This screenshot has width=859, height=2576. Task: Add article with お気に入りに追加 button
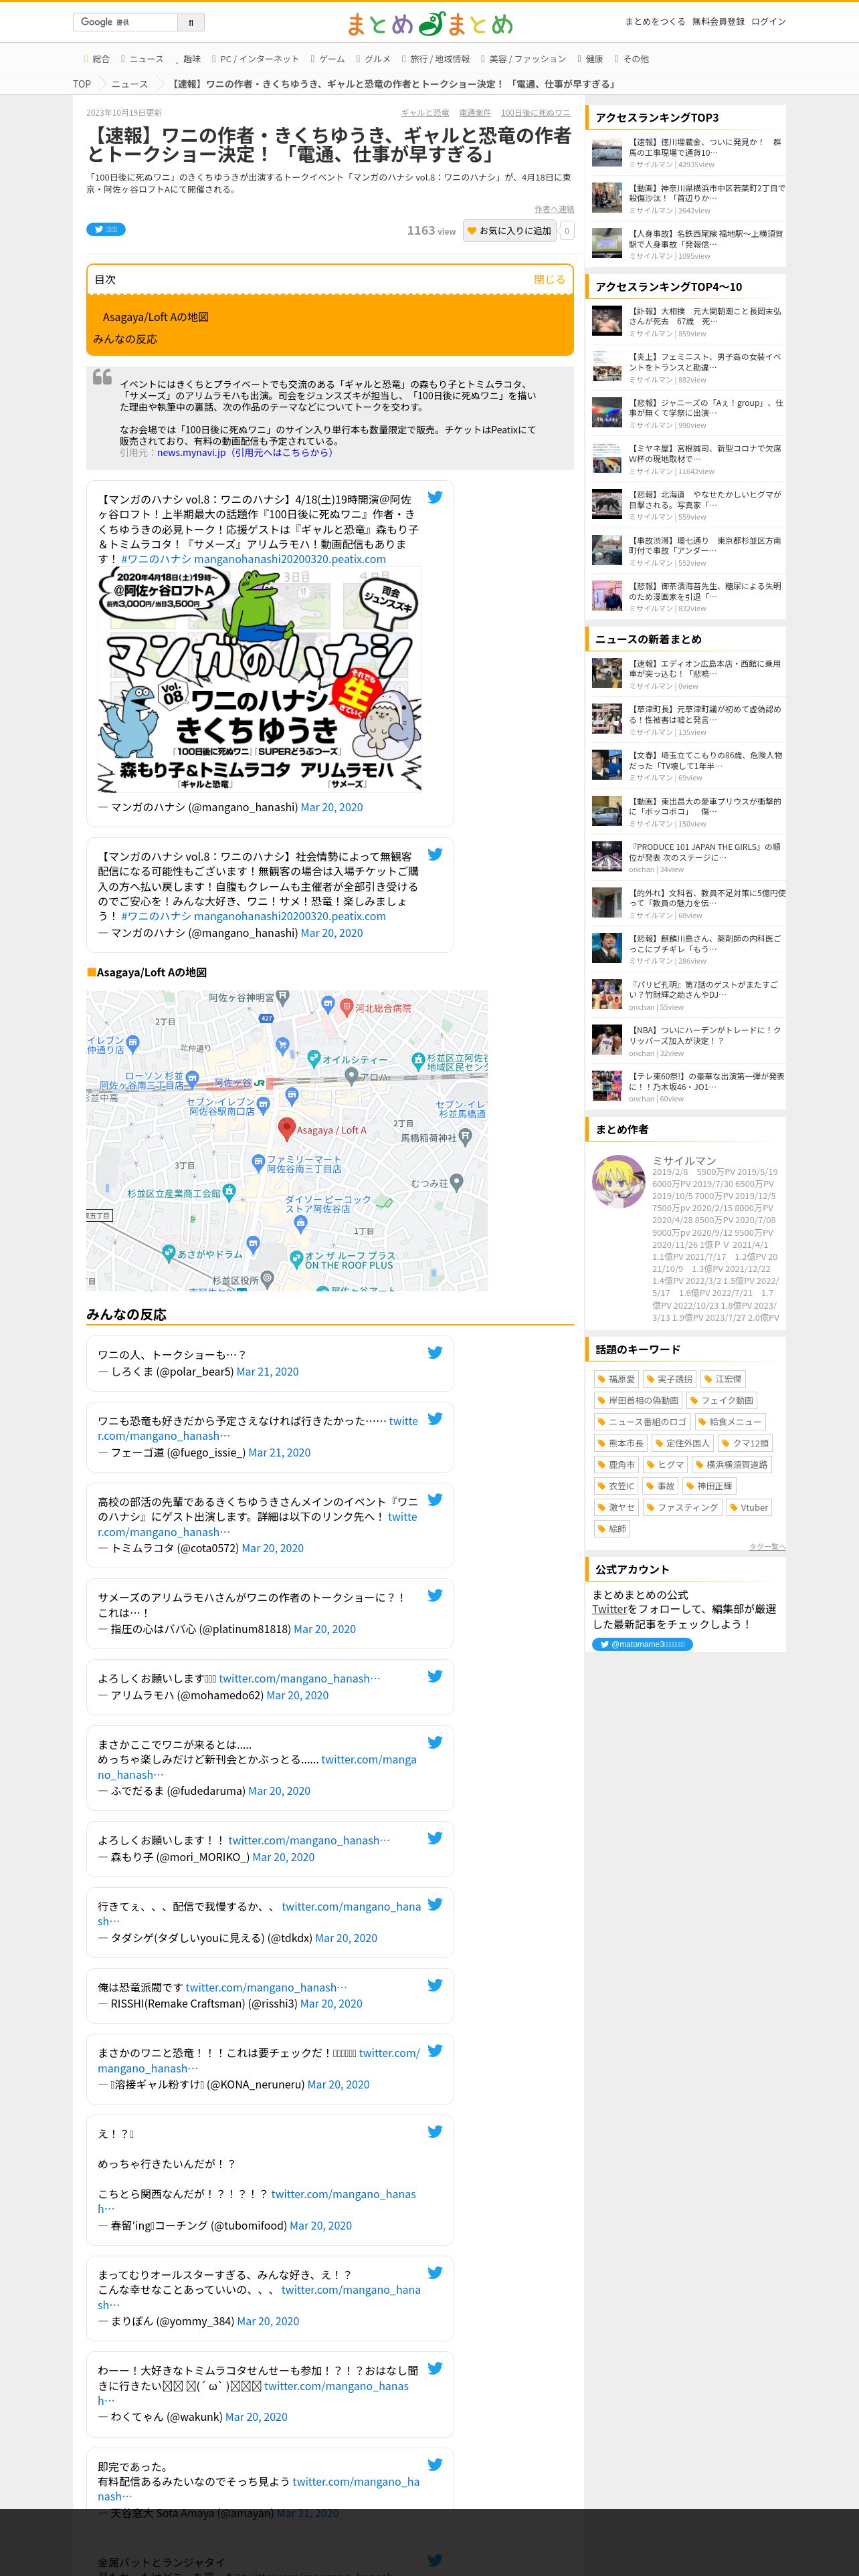click(509, 231)
